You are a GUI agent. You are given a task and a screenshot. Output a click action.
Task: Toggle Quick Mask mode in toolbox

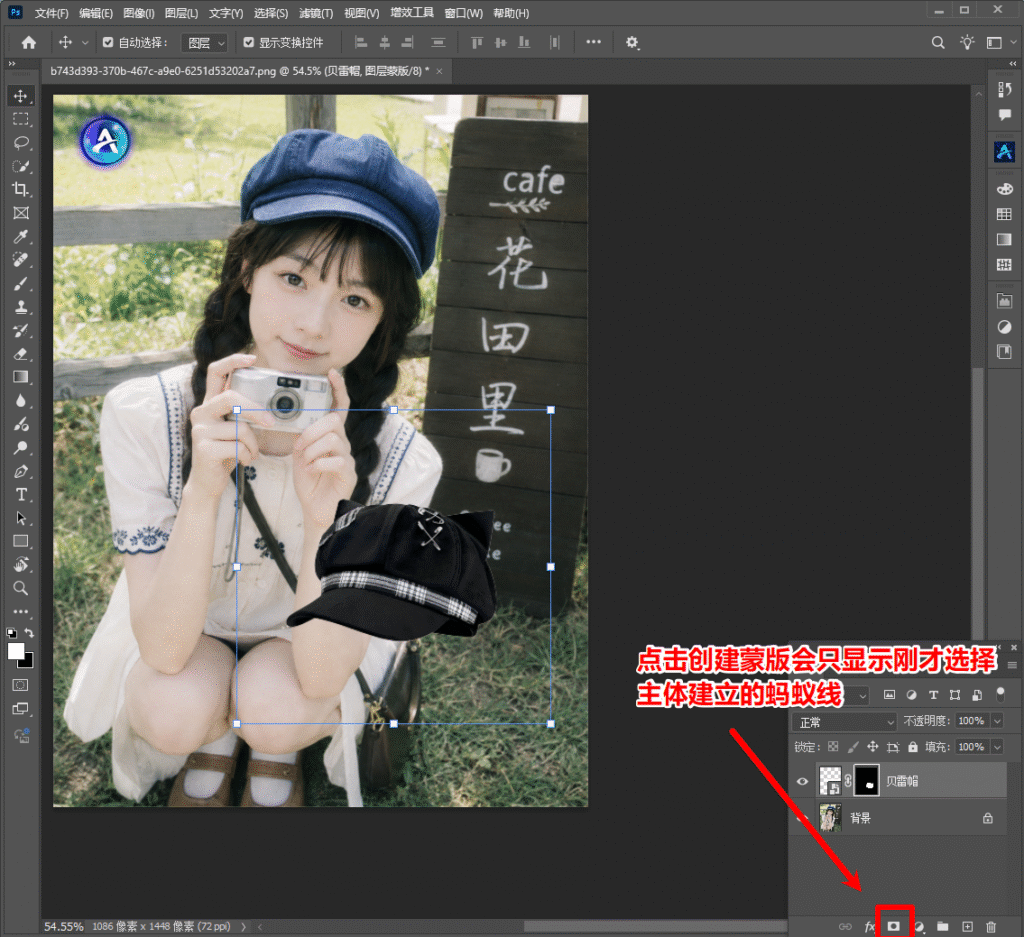[21, 685]
